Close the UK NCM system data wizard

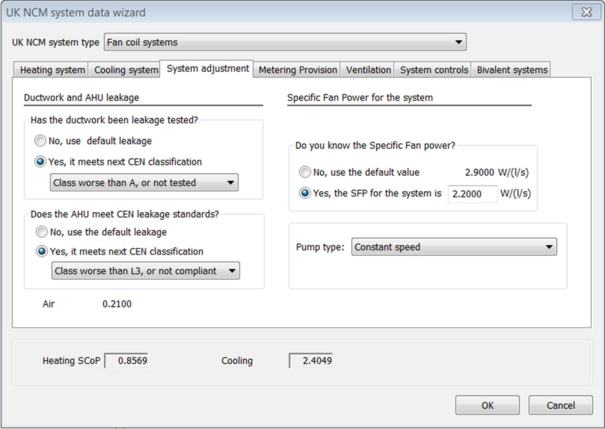click(x=586, y=12)
